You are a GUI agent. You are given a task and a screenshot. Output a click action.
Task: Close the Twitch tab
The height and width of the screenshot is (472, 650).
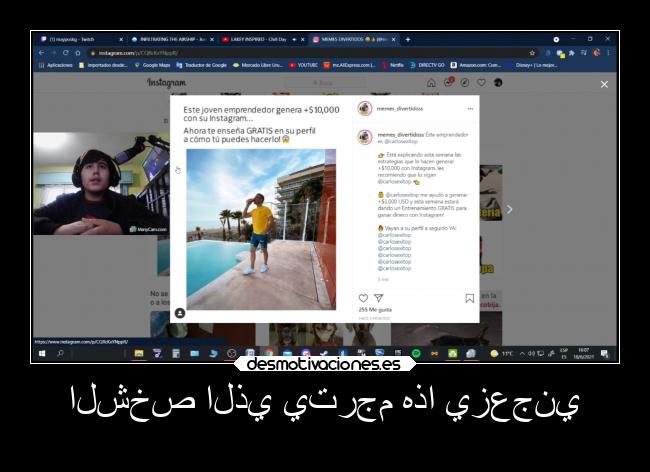coord(121,39)
